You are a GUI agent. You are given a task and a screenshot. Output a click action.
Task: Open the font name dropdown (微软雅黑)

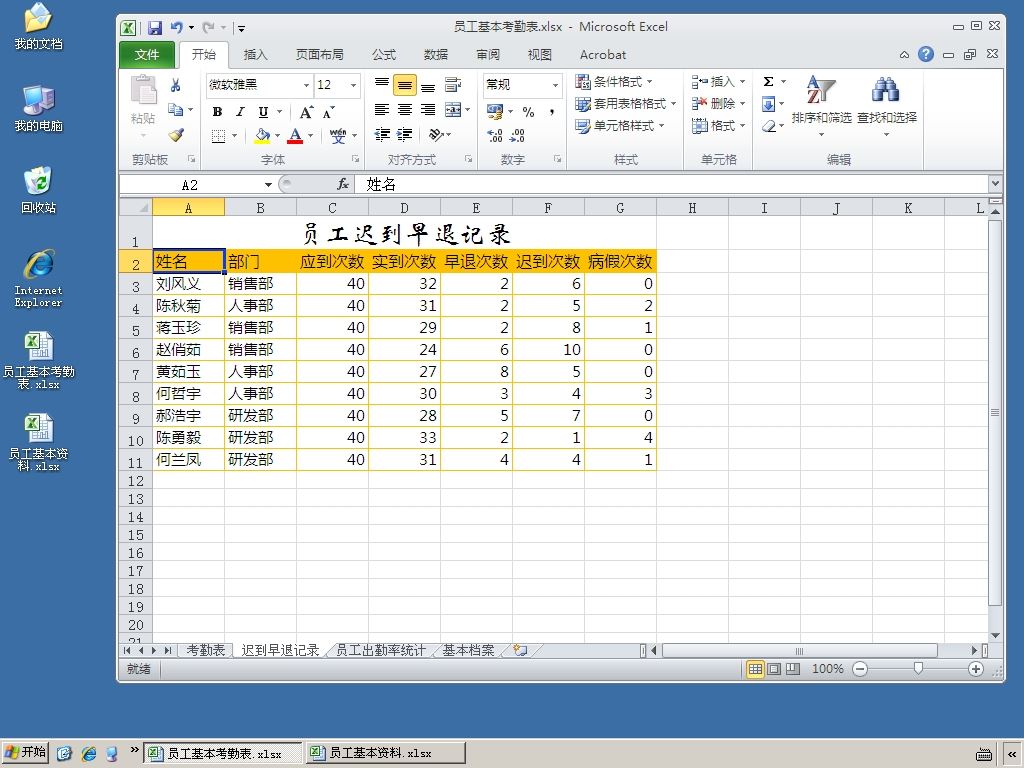point(306,85)
